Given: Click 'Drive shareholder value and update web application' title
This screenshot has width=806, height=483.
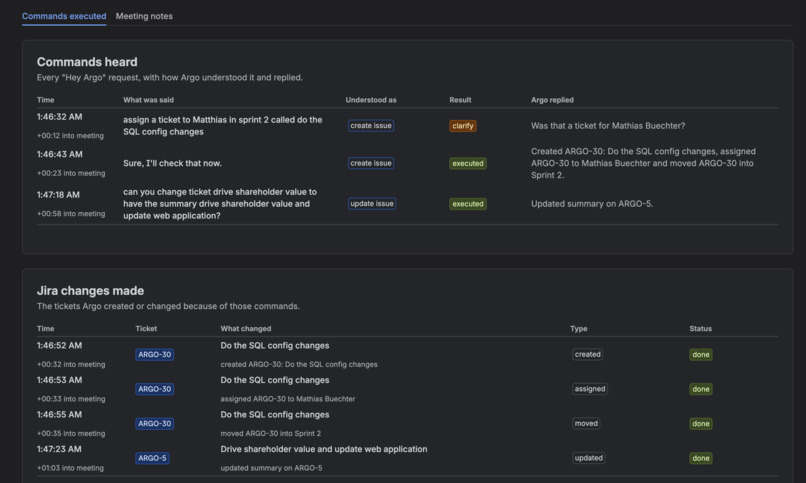Looking at the screenshot, I should coord(324,449).
